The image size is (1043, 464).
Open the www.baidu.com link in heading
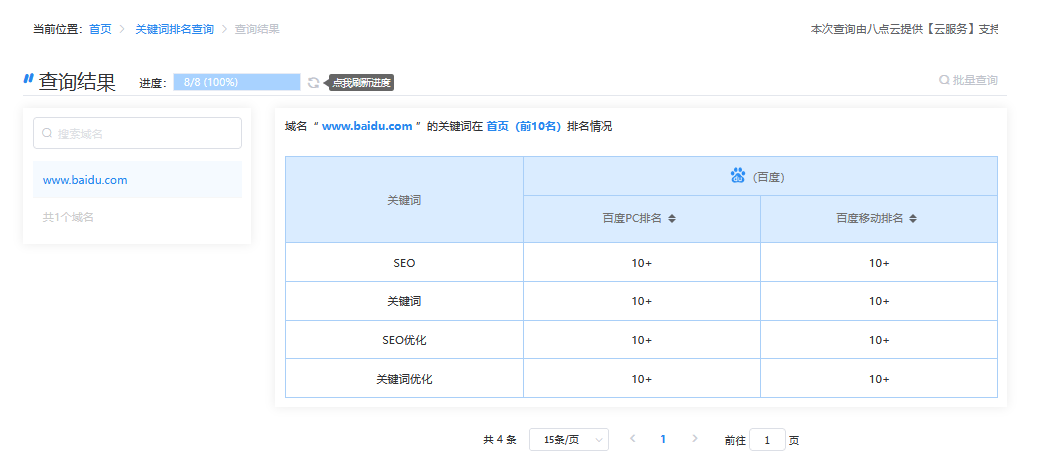[x=367, y=127]
